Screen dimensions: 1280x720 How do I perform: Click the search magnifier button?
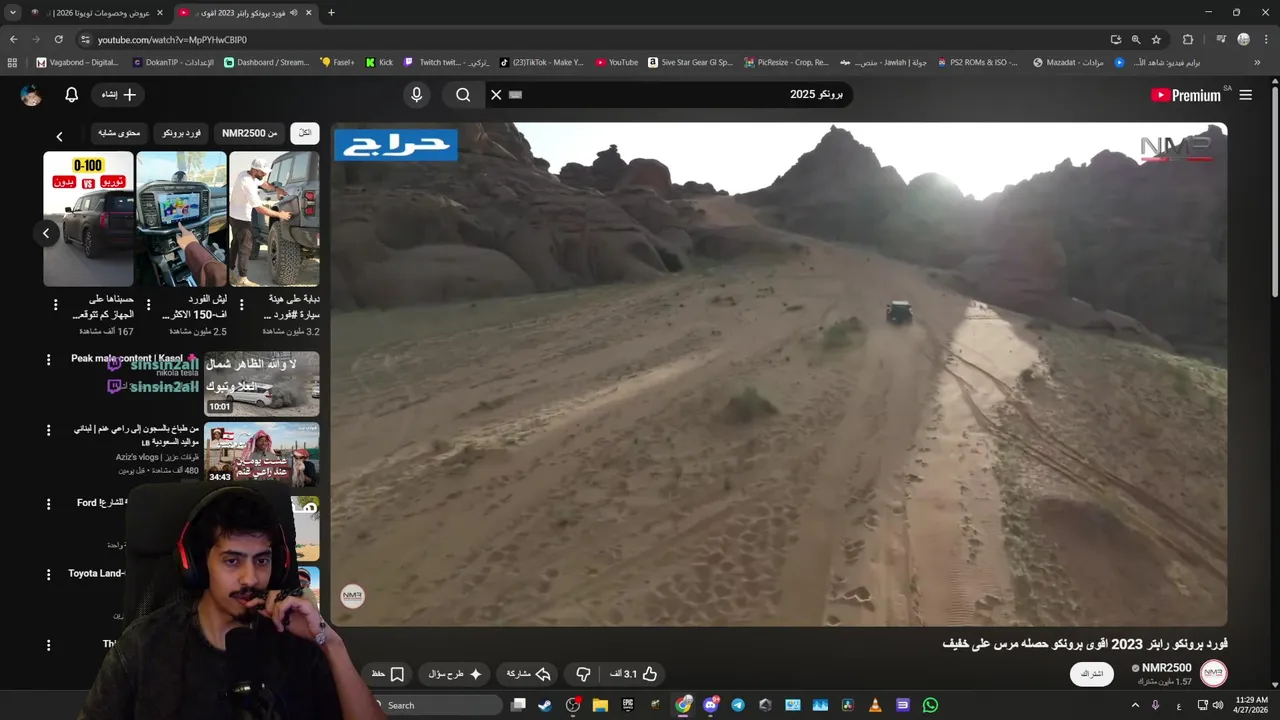click(463, 95)
